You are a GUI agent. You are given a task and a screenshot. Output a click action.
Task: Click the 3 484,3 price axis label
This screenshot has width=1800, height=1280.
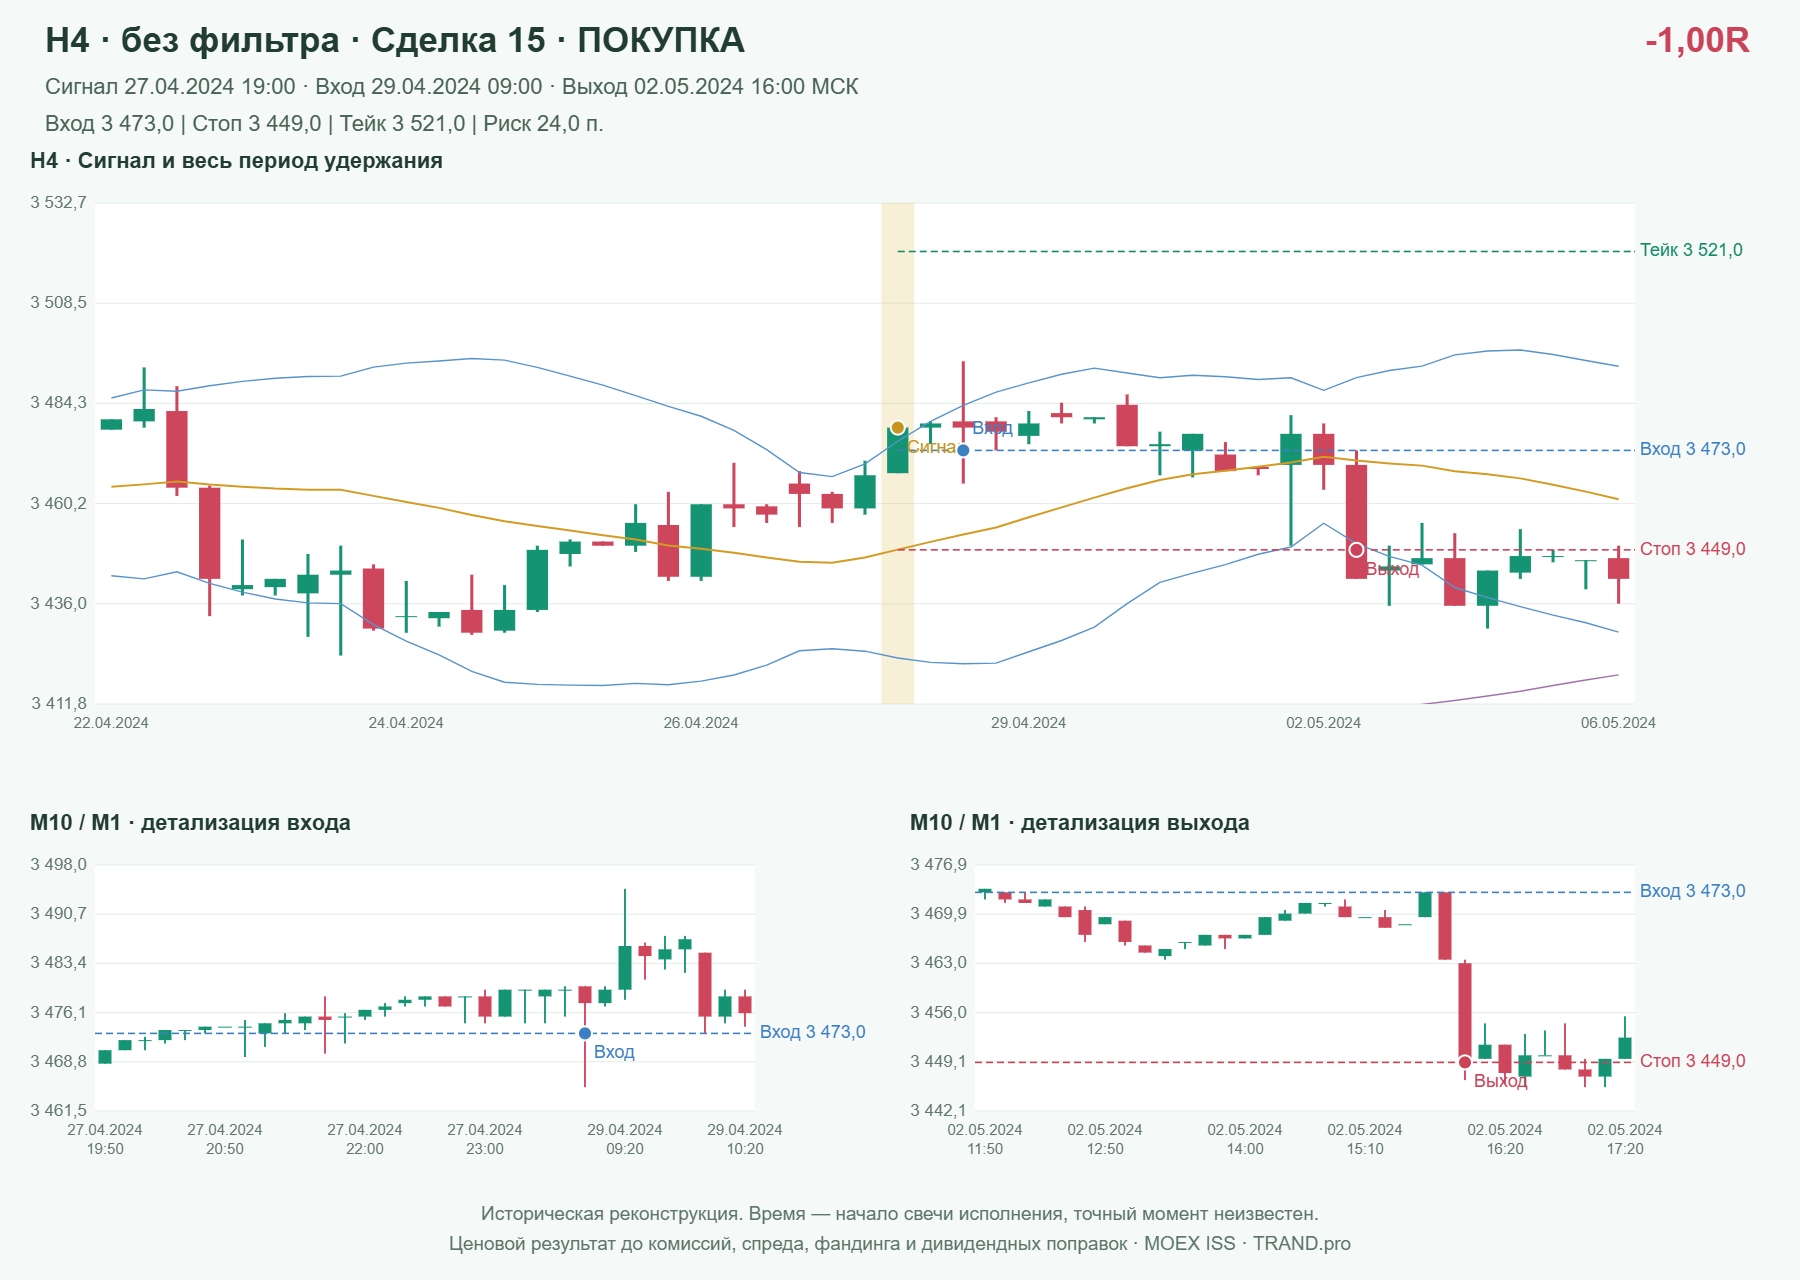pyautogui.click(x=58, y=403)
